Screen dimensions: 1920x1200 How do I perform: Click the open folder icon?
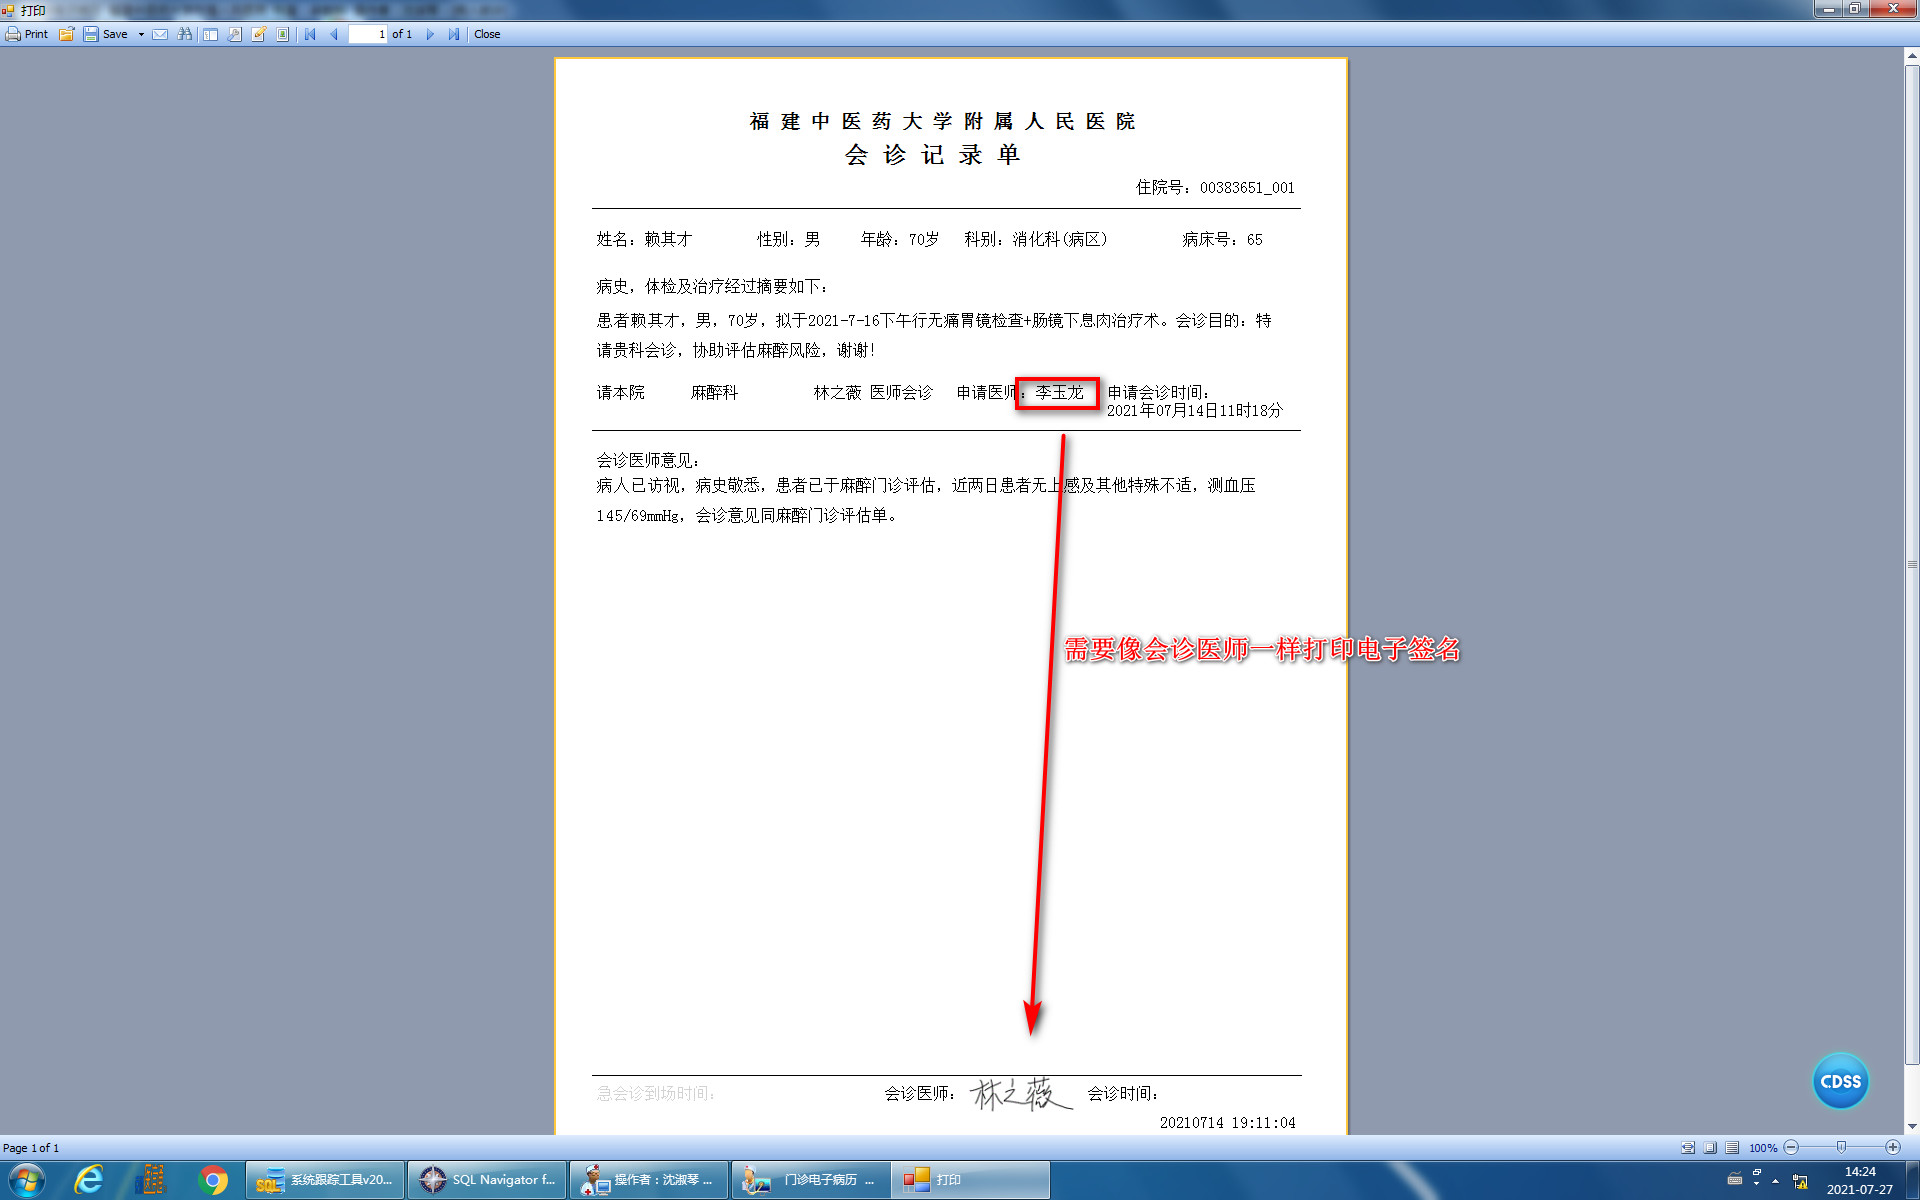[67, 34]
